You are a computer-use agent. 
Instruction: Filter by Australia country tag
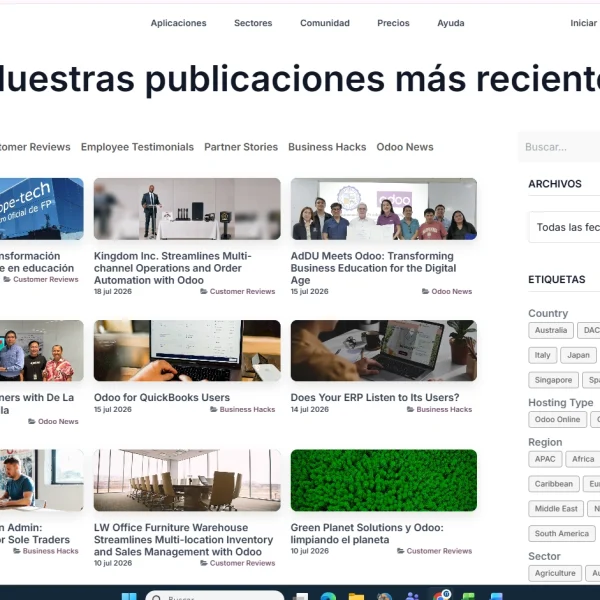click(551, 330)
